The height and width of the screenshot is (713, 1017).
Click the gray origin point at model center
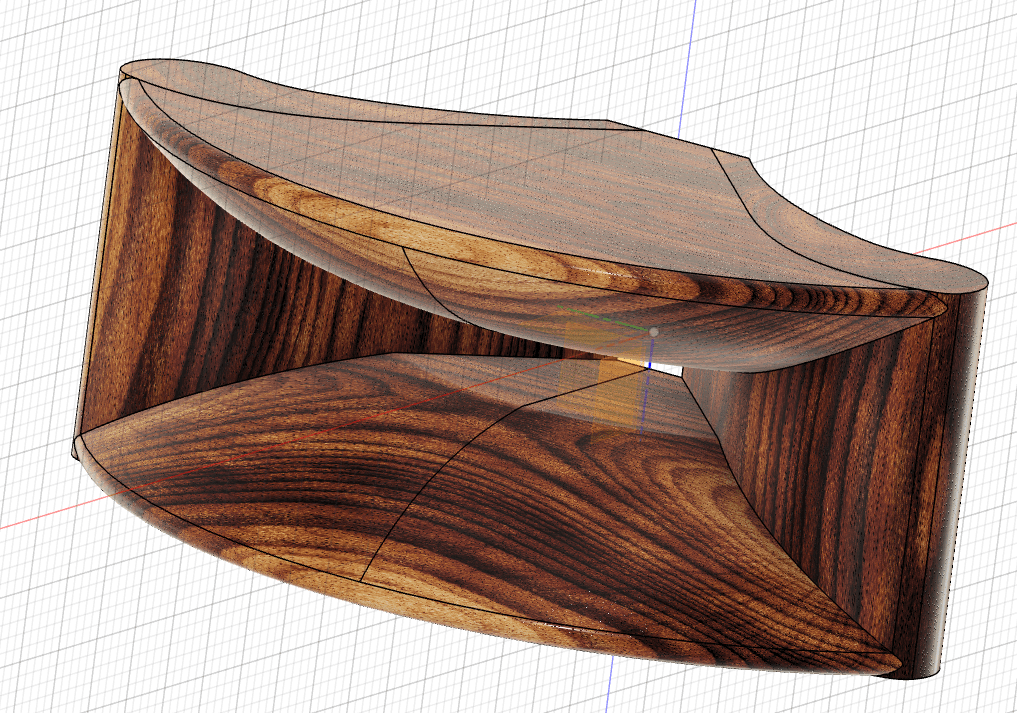point(653,332)
